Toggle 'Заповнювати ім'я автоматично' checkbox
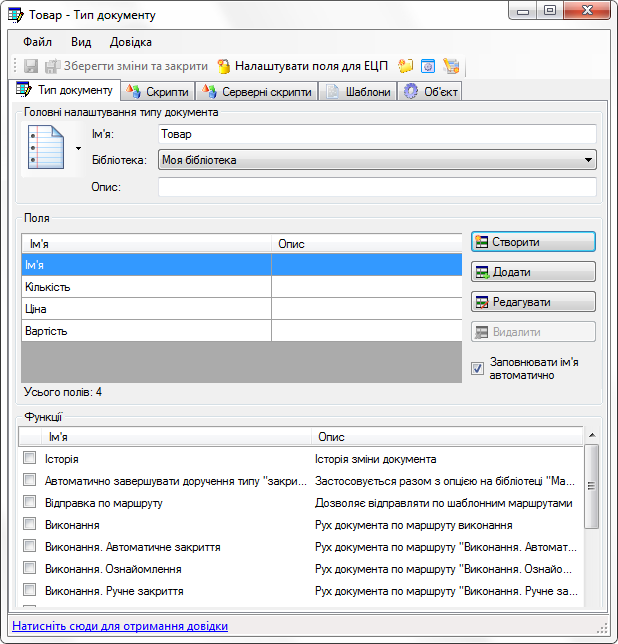 (x=477, y=369)
